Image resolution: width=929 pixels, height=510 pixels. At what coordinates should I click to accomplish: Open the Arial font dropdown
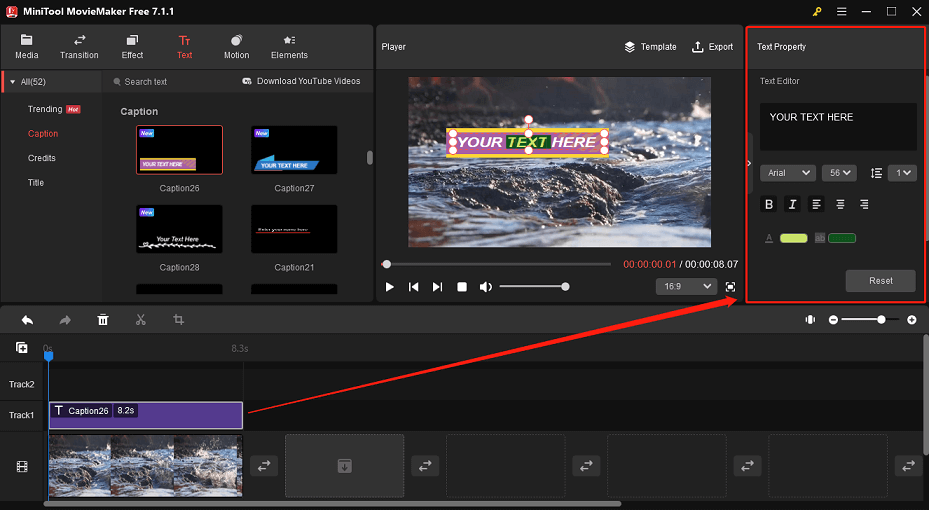788,173
